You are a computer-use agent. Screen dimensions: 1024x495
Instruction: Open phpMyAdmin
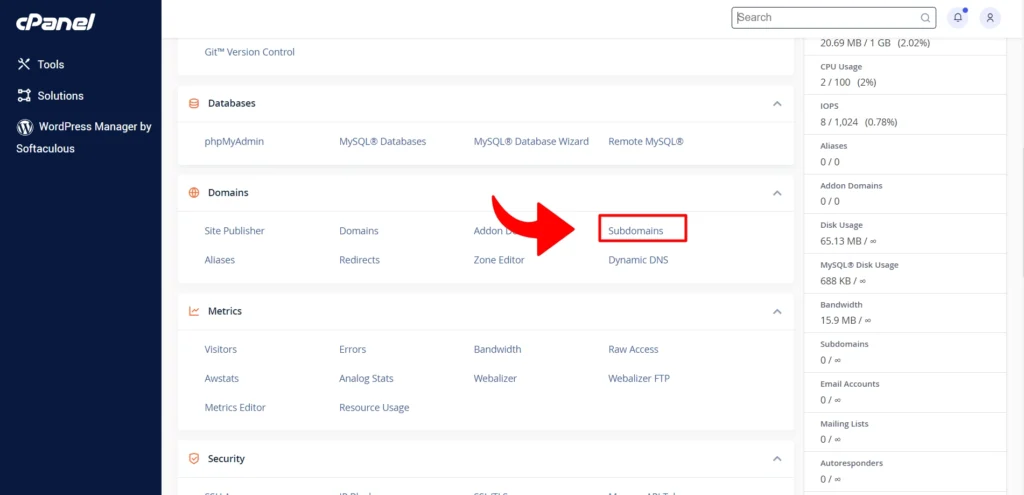pyautogui.click(x=234, y=141)
